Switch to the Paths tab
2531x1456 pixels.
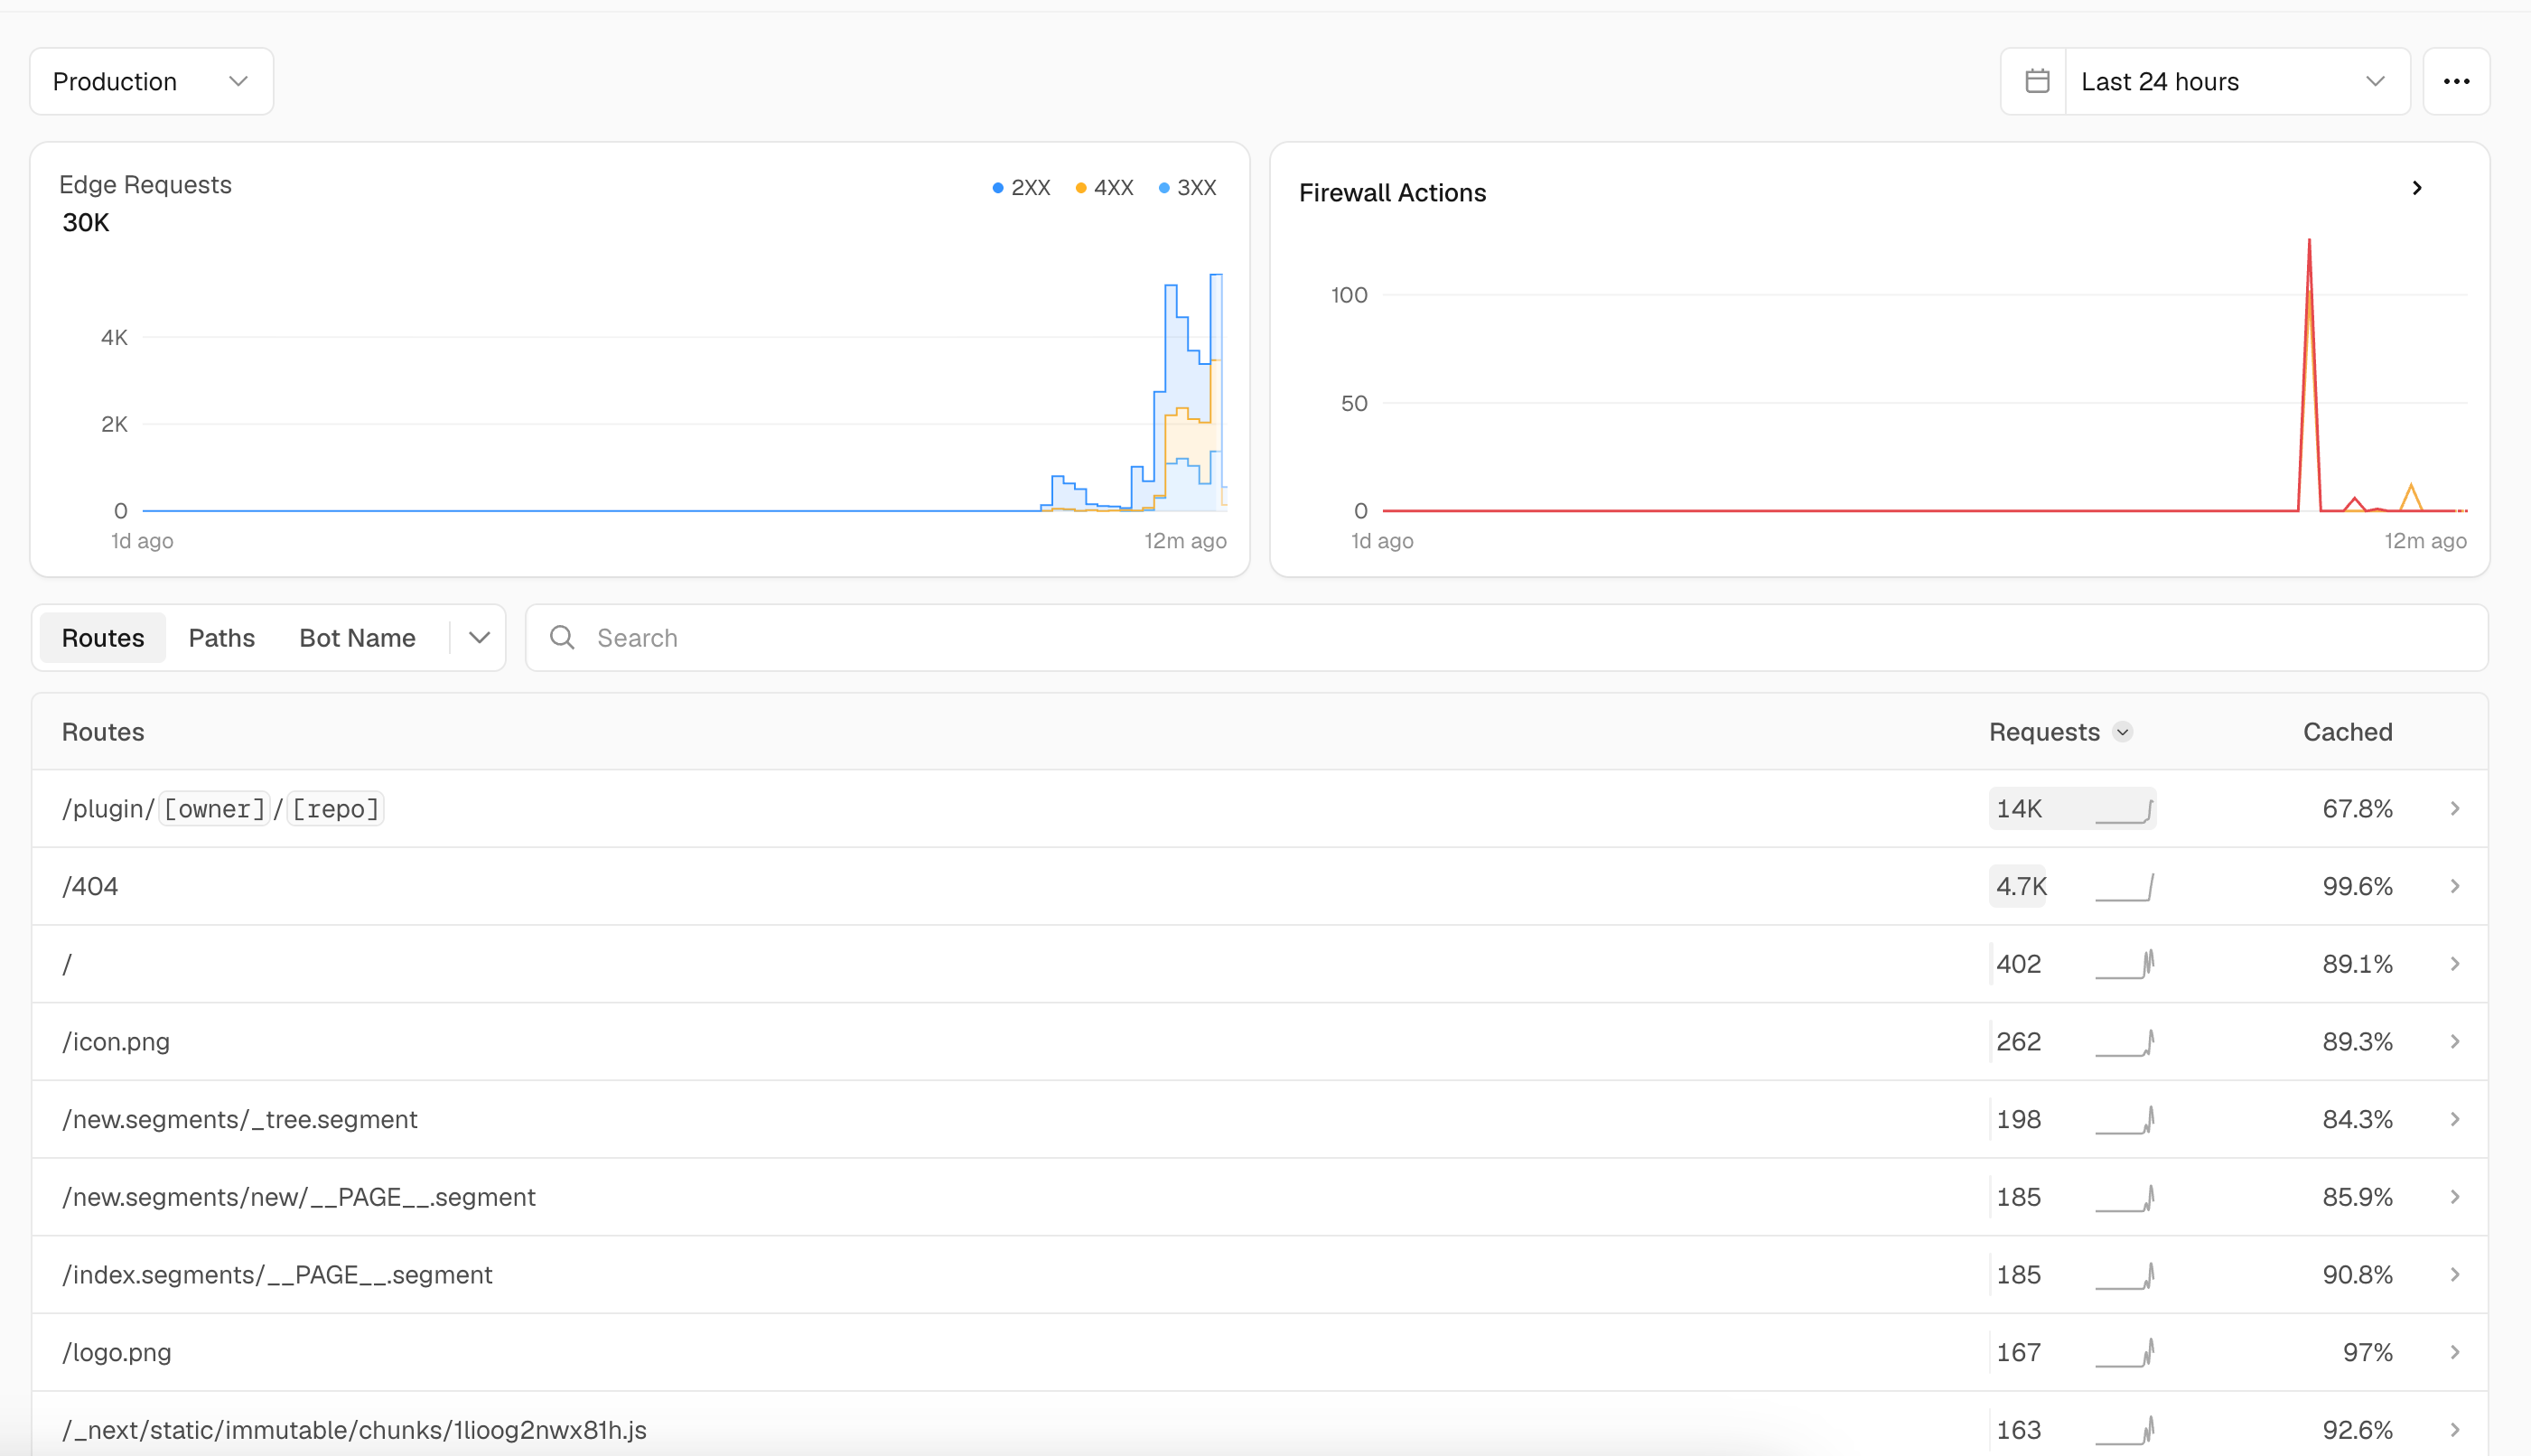point(222,638)
